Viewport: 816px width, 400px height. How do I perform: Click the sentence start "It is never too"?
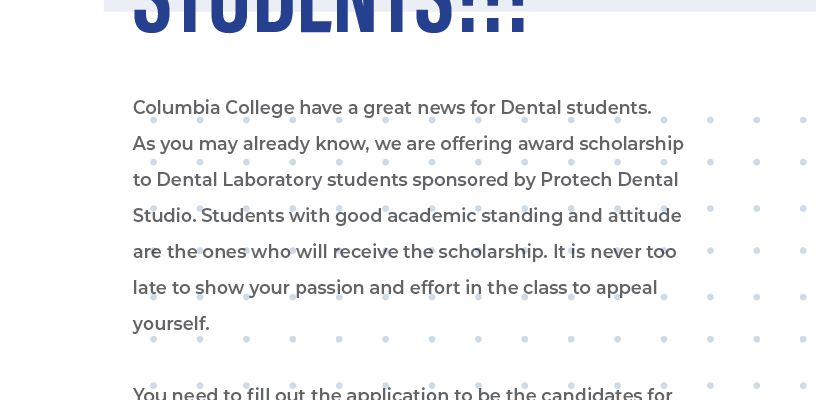(615, 252)
